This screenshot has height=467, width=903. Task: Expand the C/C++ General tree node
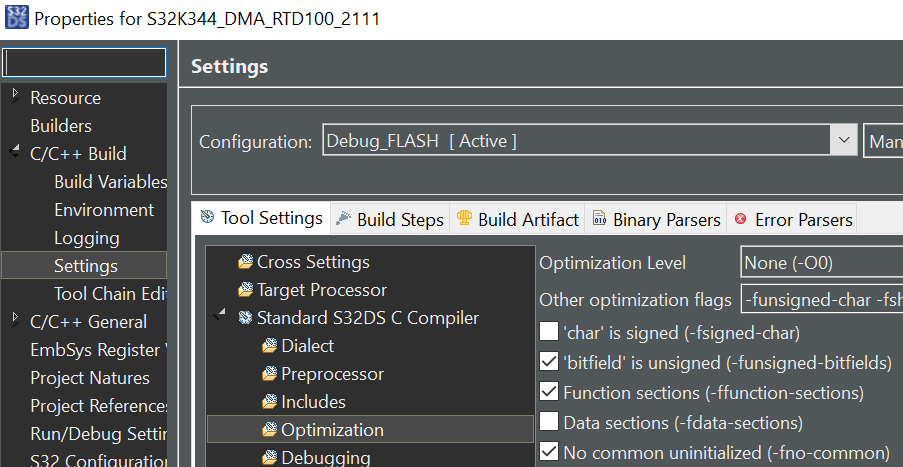[15, 321]
